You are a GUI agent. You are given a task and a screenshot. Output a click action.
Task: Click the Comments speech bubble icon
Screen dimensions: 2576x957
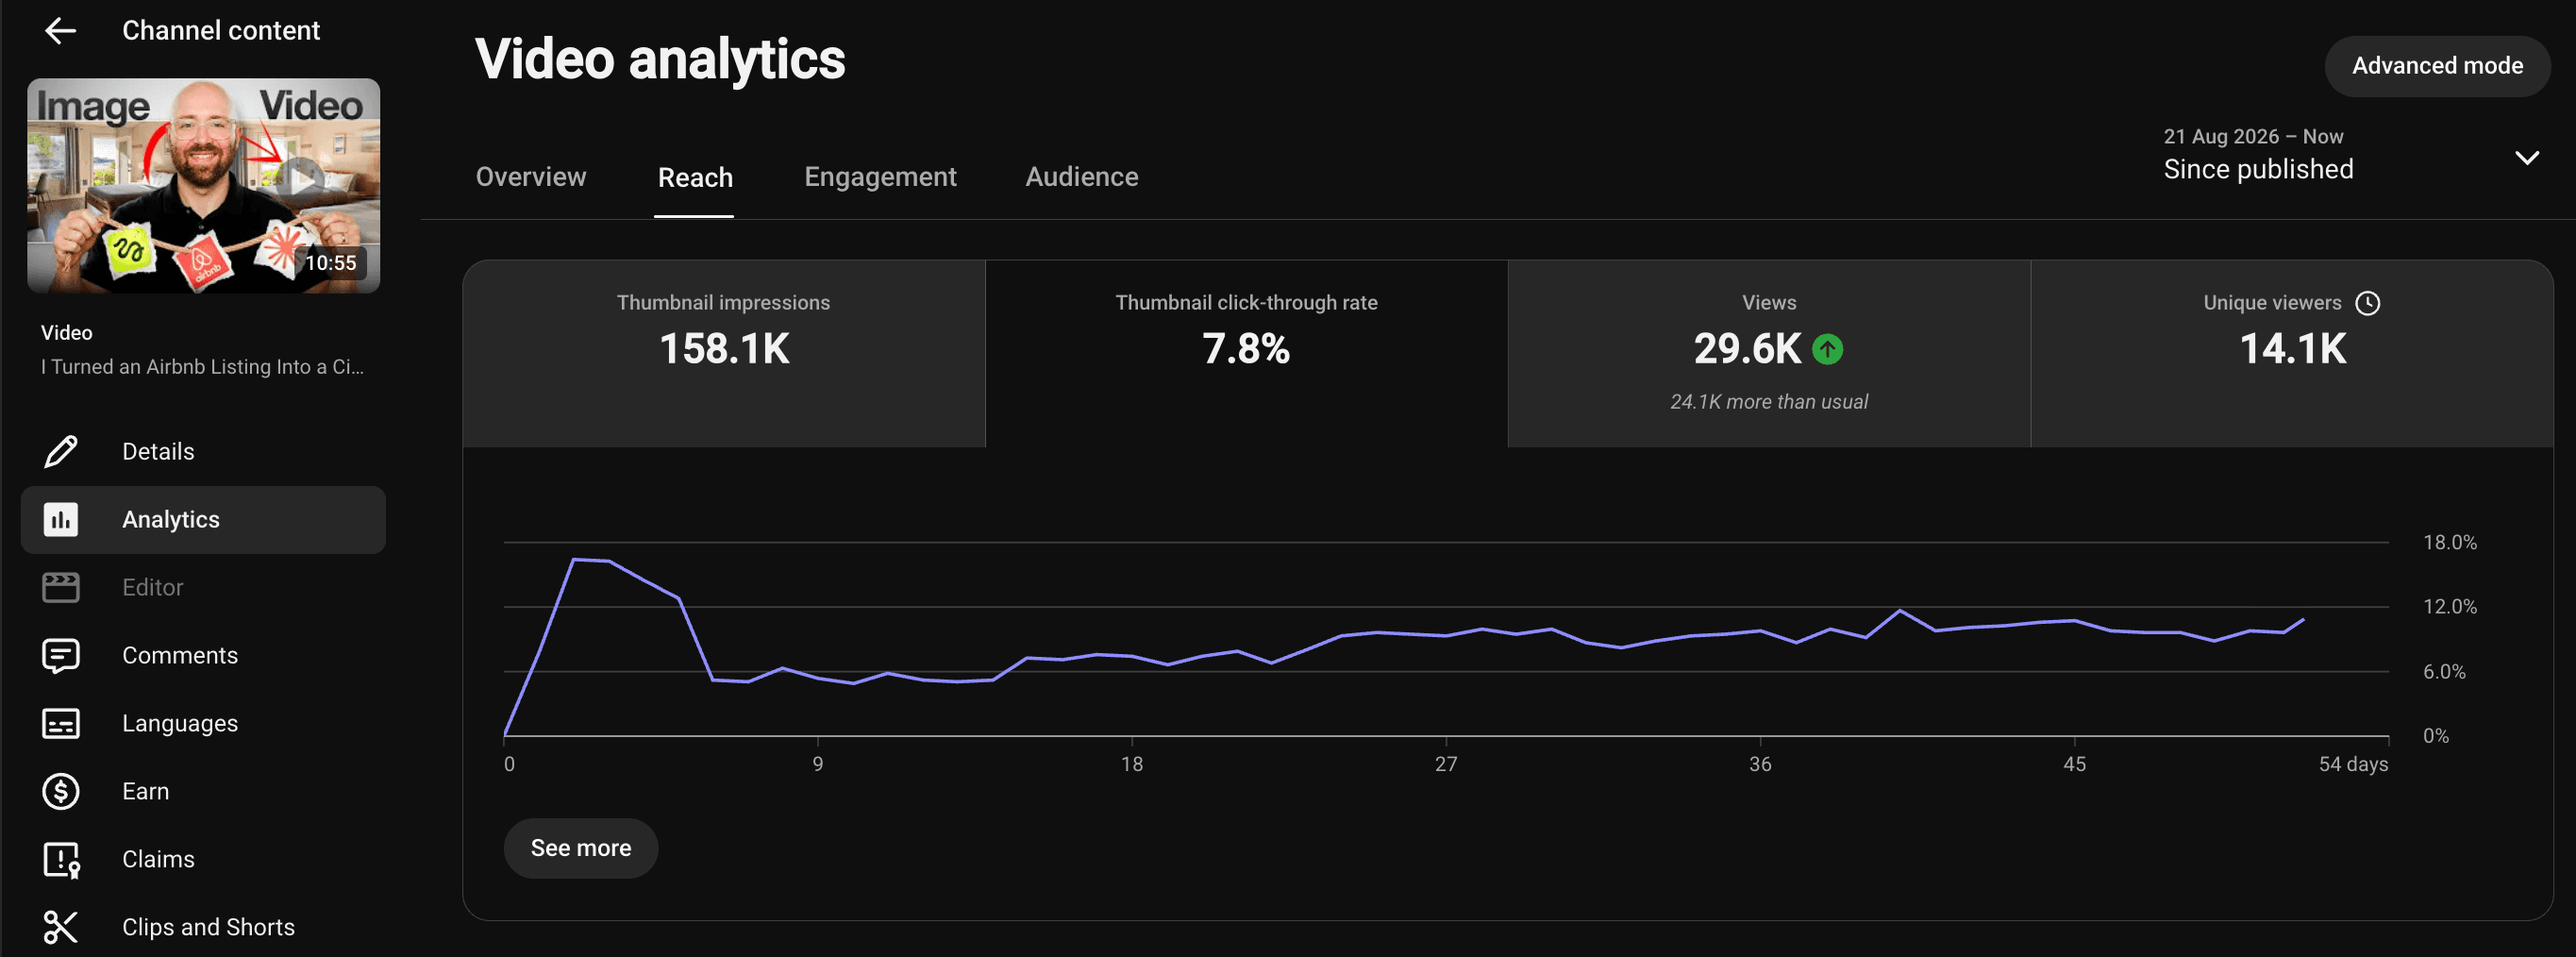[61, 656]
